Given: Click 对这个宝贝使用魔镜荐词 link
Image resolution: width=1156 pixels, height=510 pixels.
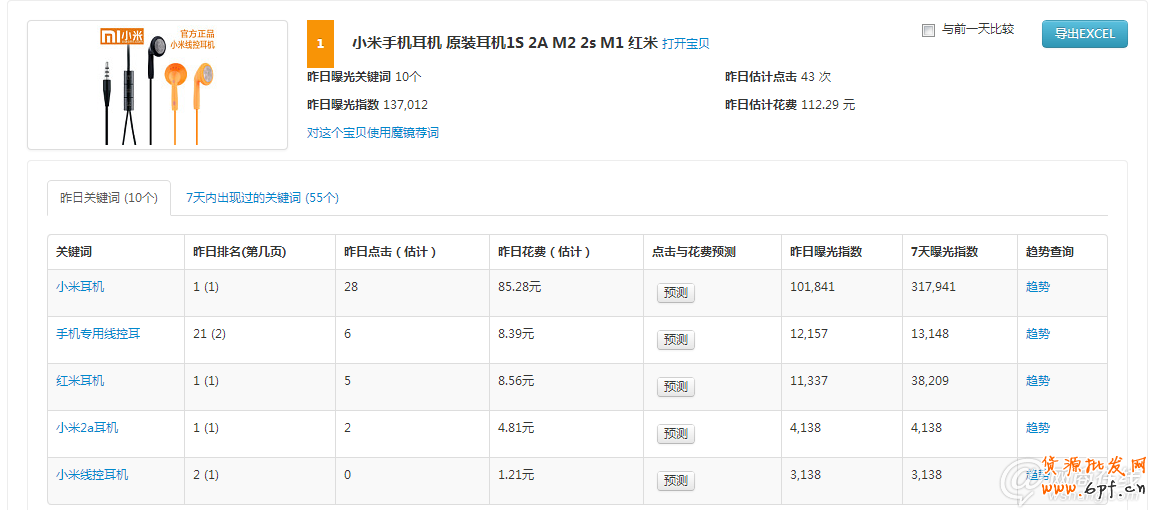Looking at the screenshot, I should (372, 133).
